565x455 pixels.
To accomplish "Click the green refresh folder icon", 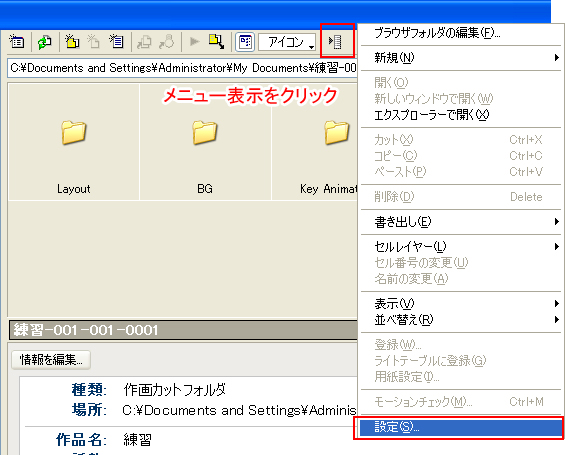I will tap(44, 42).
